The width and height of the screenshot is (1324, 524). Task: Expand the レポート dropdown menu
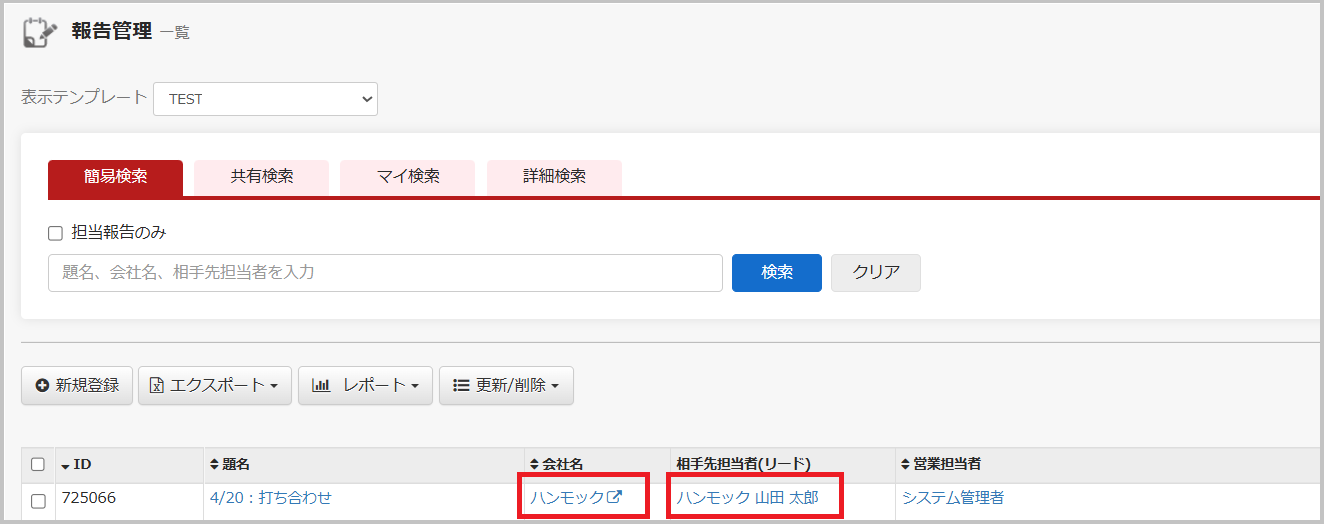pos(365,385)
